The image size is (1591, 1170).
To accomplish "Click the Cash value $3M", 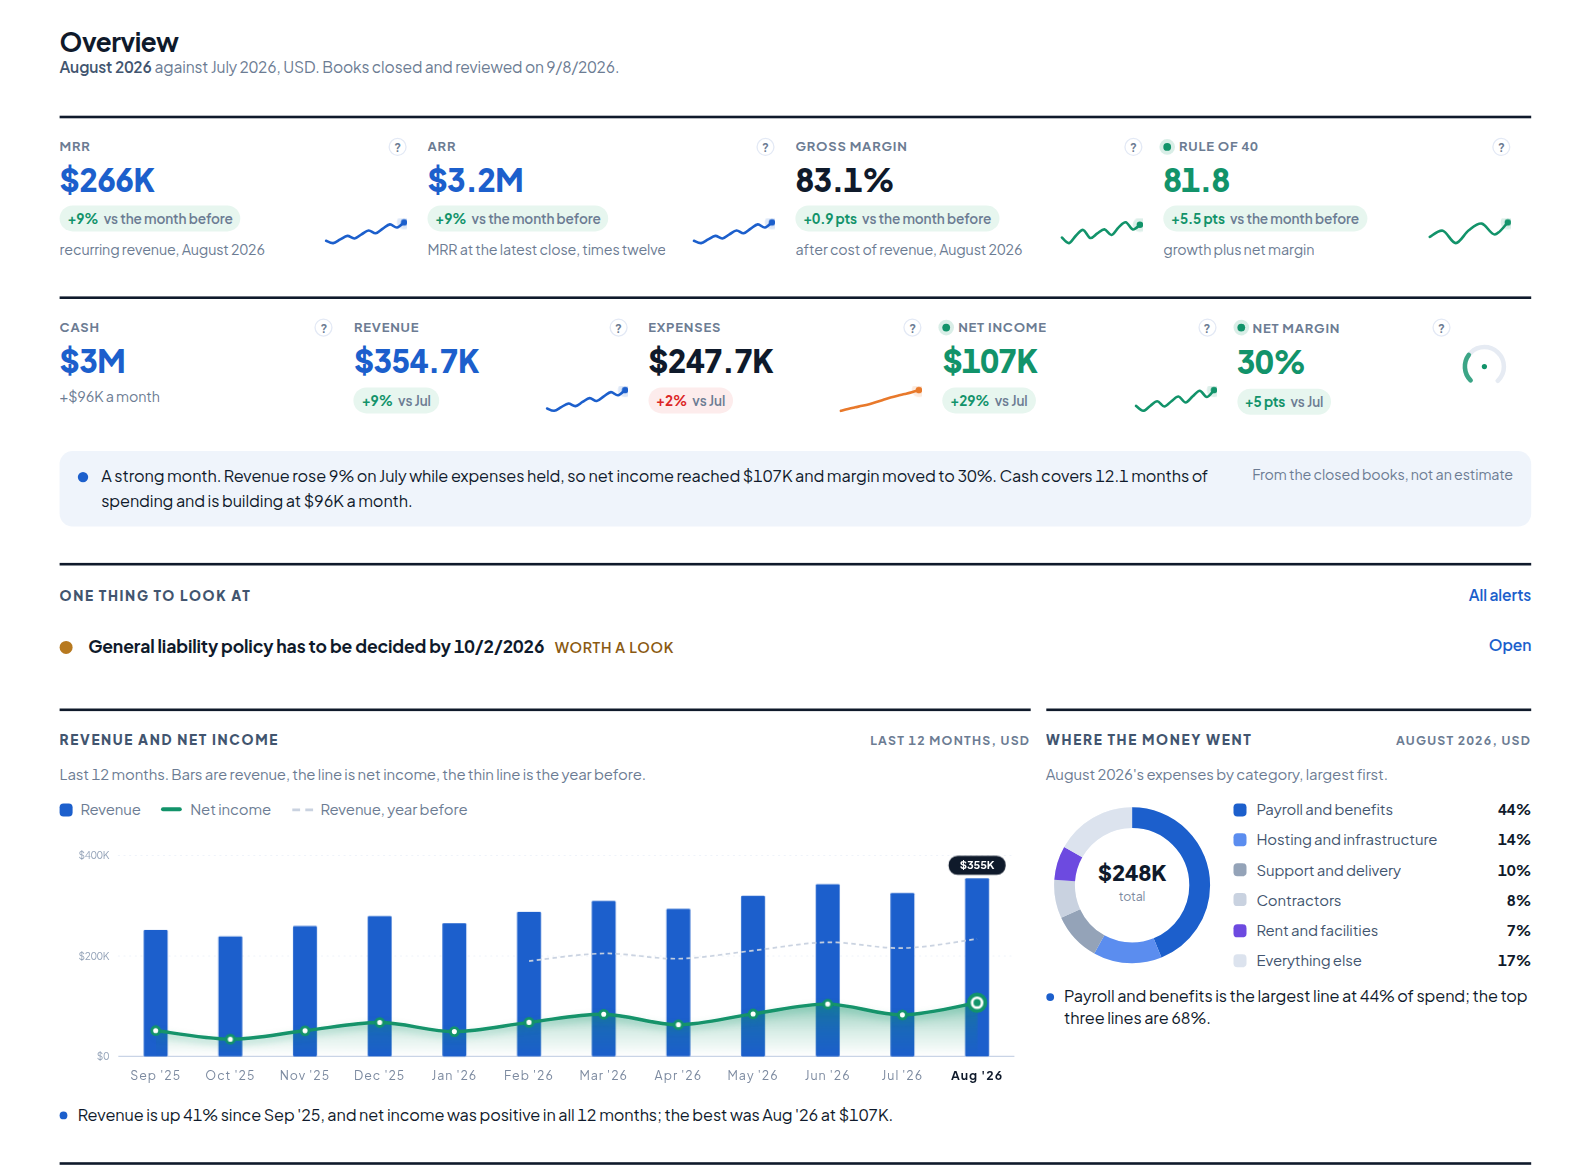I will point(93,361).
